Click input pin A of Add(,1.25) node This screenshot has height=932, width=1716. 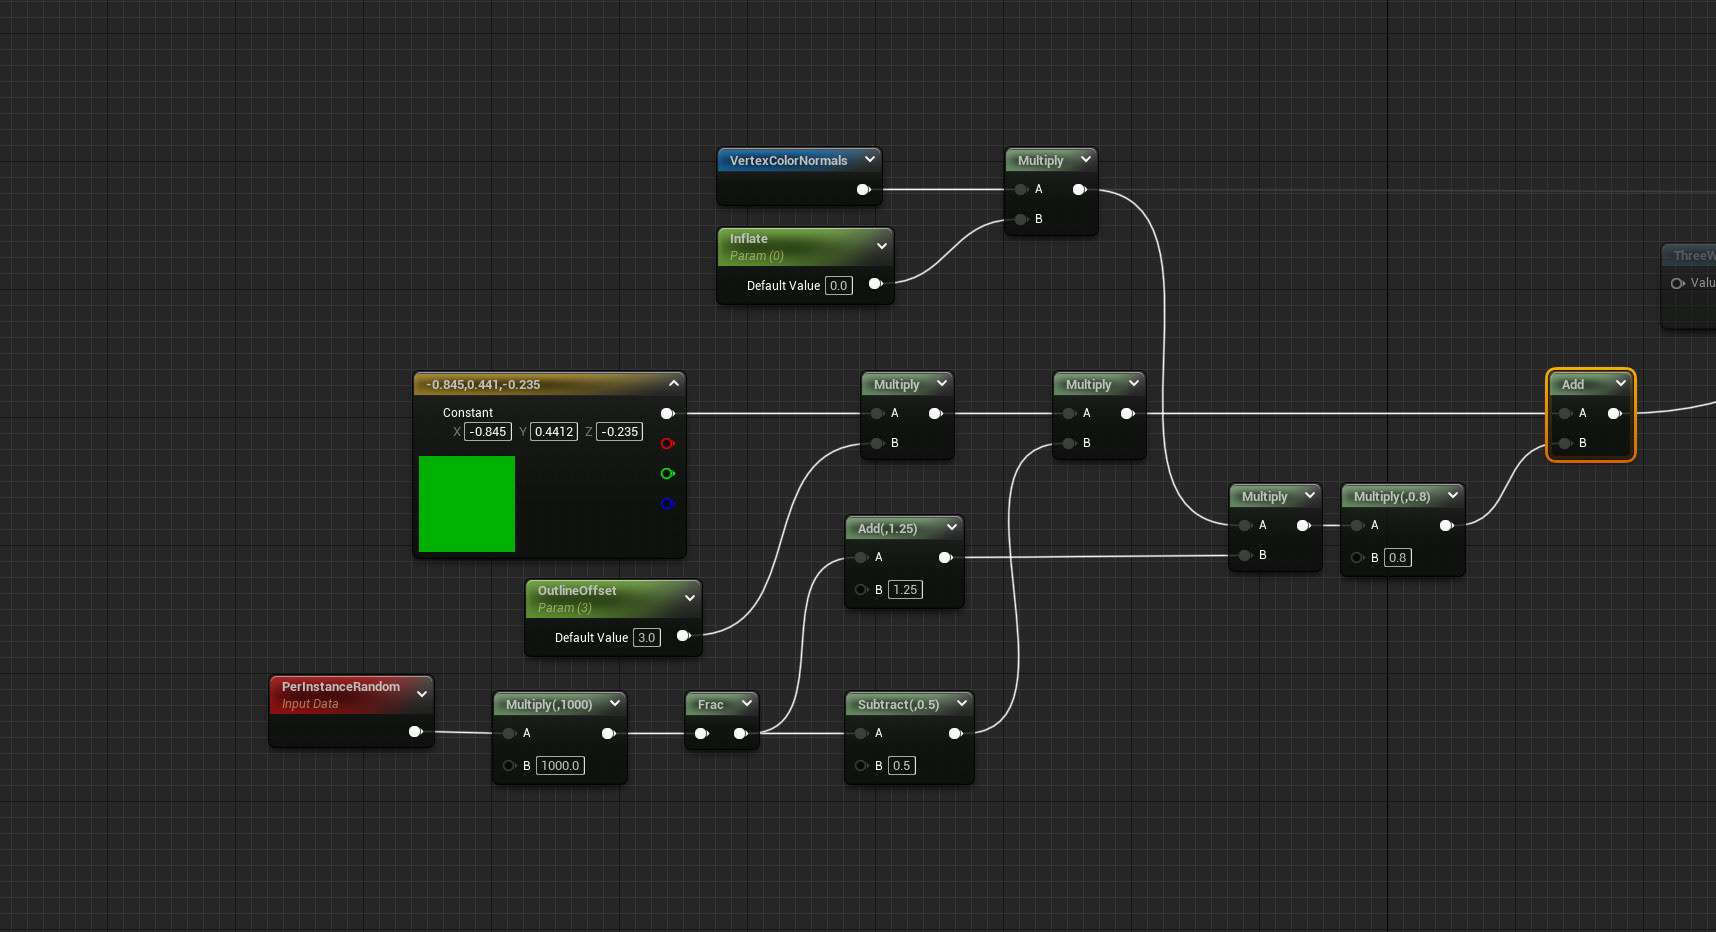(861, 557)
